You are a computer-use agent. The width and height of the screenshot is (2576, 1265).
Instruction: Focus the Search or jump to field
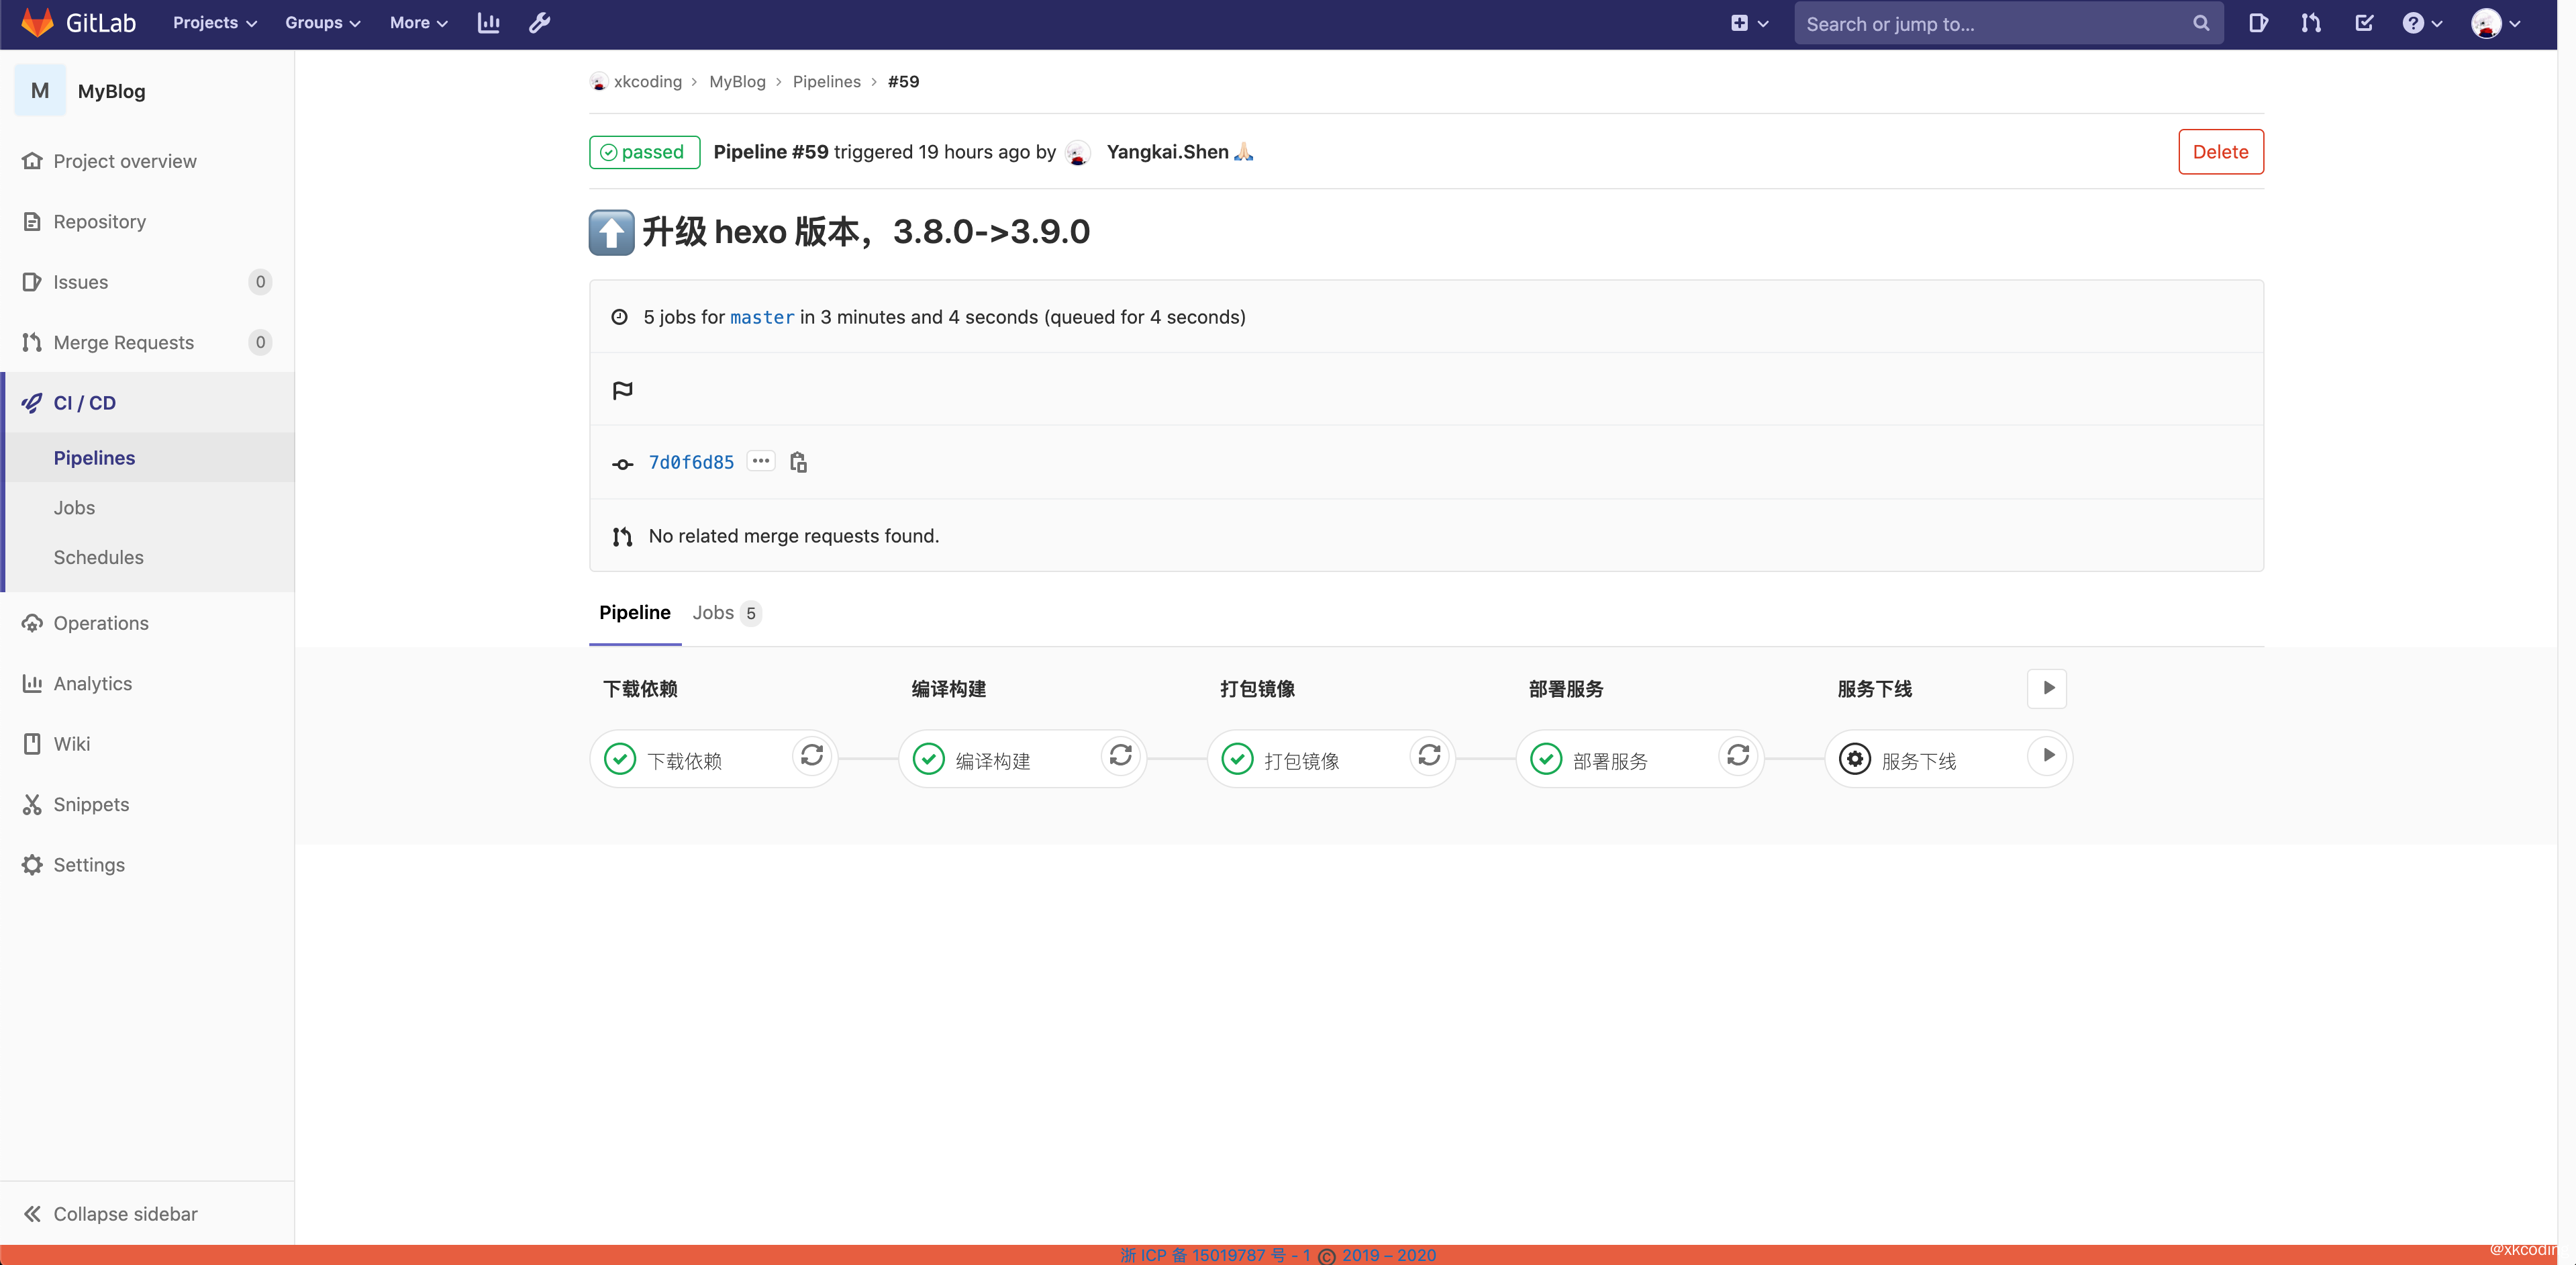pos(1995,24)
